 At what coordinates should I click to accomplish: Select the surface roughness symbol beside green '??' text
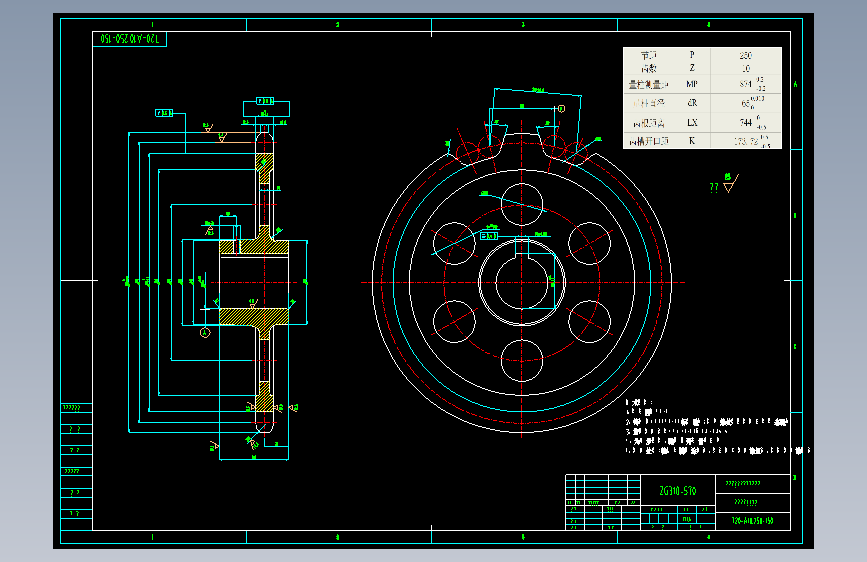click(x=730, y=184)
